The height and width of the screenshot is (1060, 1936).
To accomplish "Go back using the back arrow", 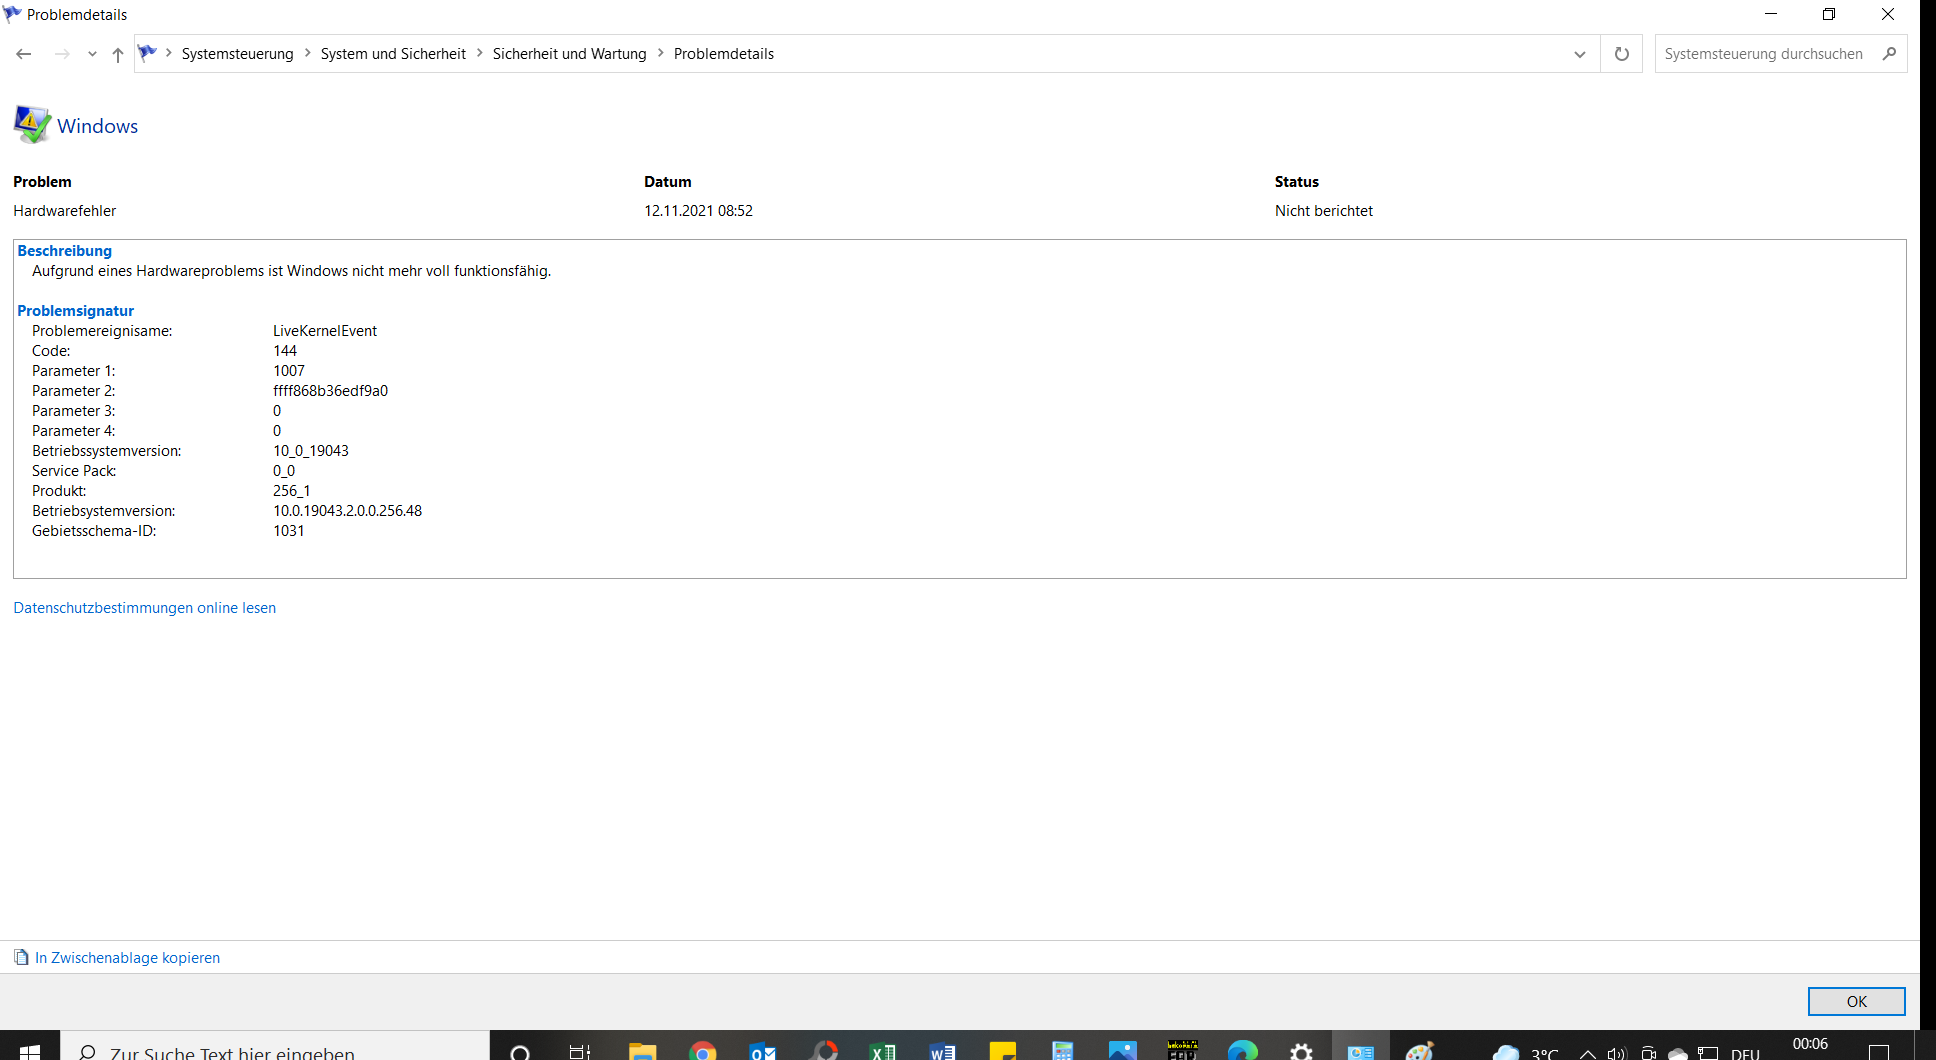I will tap(24, 54).
